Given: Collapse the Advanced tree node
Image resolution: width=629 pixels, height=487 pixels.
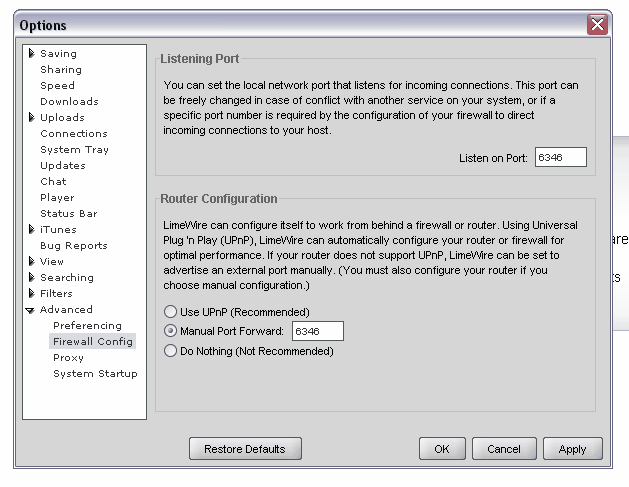Looking at the screenshot, I should coord(31,310).
